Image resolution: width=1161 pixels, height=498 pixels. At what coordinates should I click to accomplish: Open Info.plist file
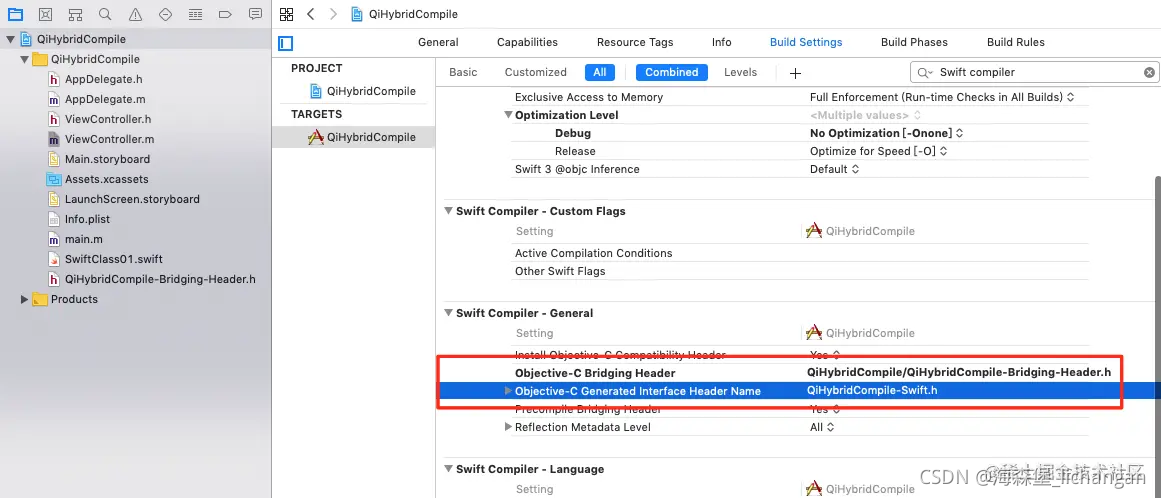pyautogui.click(x=87, y=219)
